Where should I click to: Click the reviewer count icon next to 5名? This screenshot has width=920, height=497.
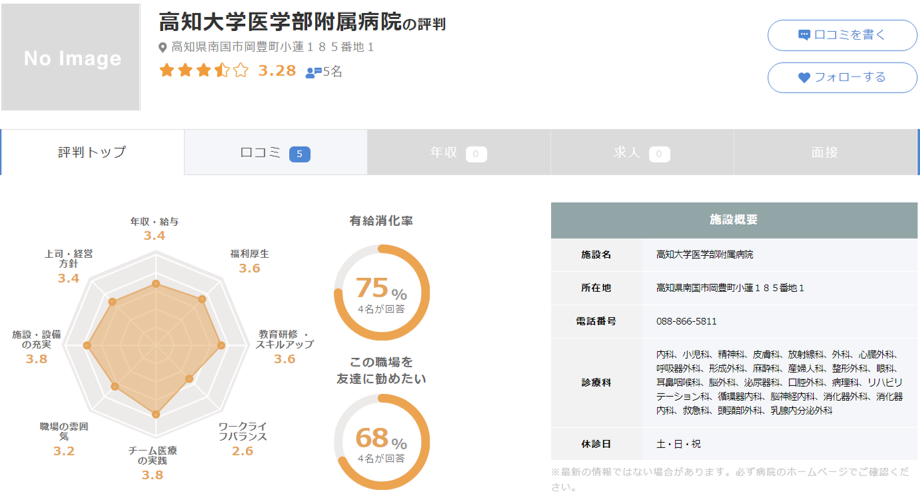click(x=313, y=72)
